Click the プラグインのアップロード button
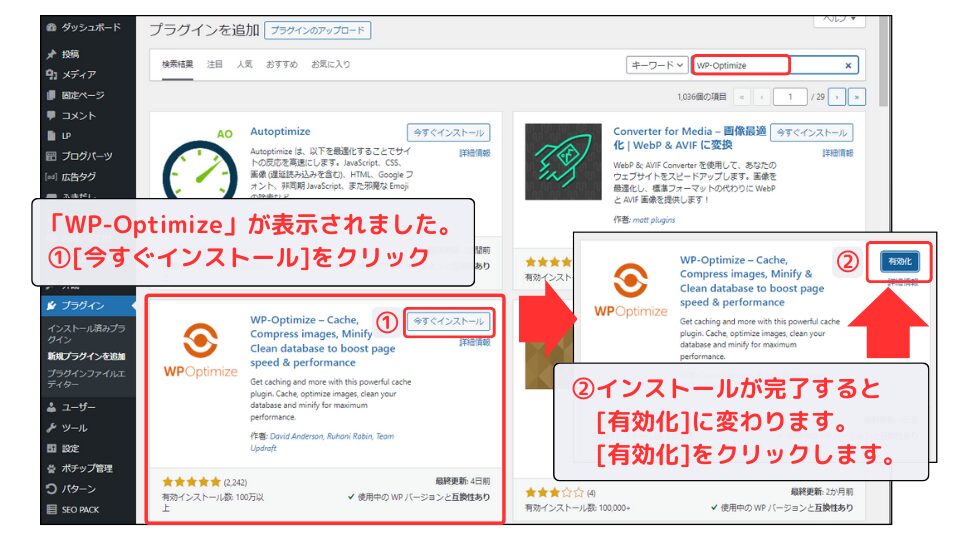The width and height of the screenshot is (960, 540). (317, 30)
